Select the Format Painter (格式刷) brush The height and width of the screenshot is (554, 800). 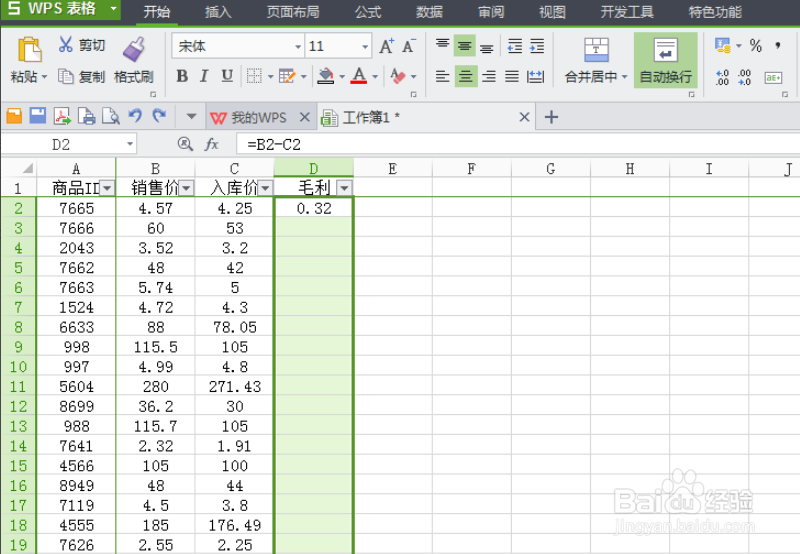pyautogui.click(x=134, y=49)
